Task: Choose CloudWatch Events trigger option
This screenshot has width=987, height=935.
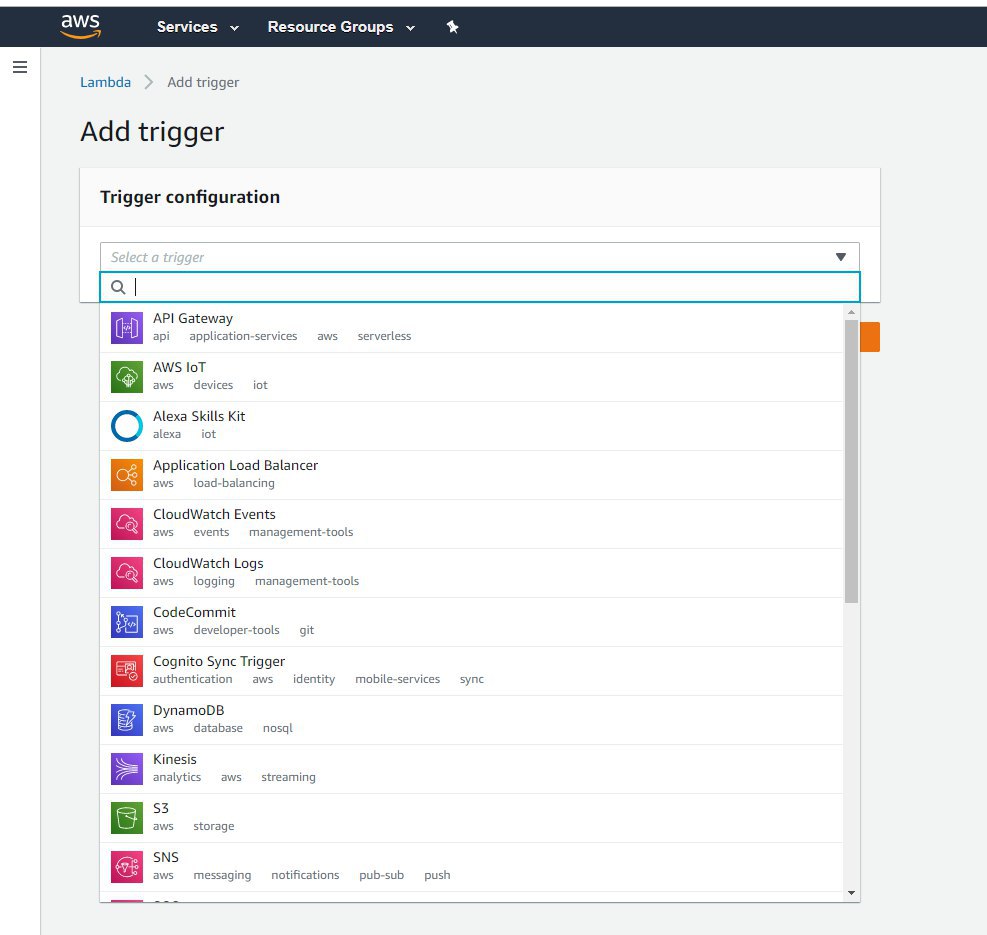Action: (471, 524)
